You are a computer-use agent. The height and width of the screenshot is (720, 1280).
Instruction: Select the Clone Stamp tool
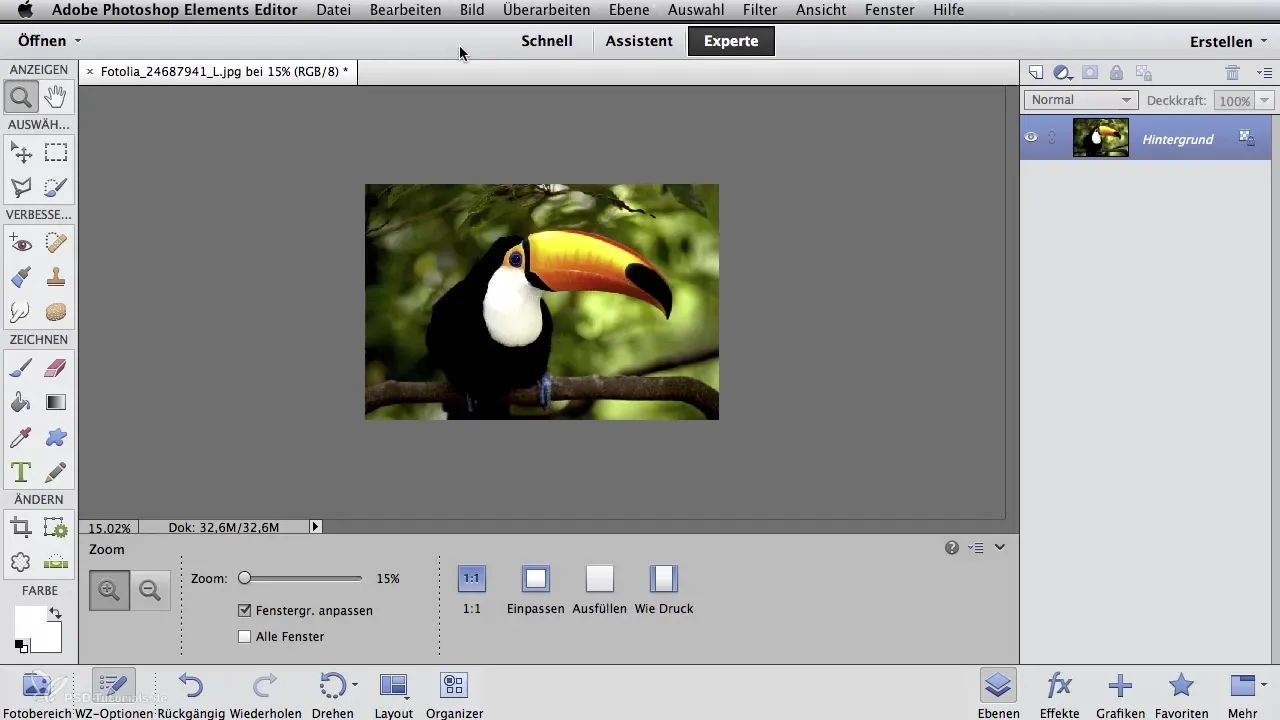click(x=56, y=277)
